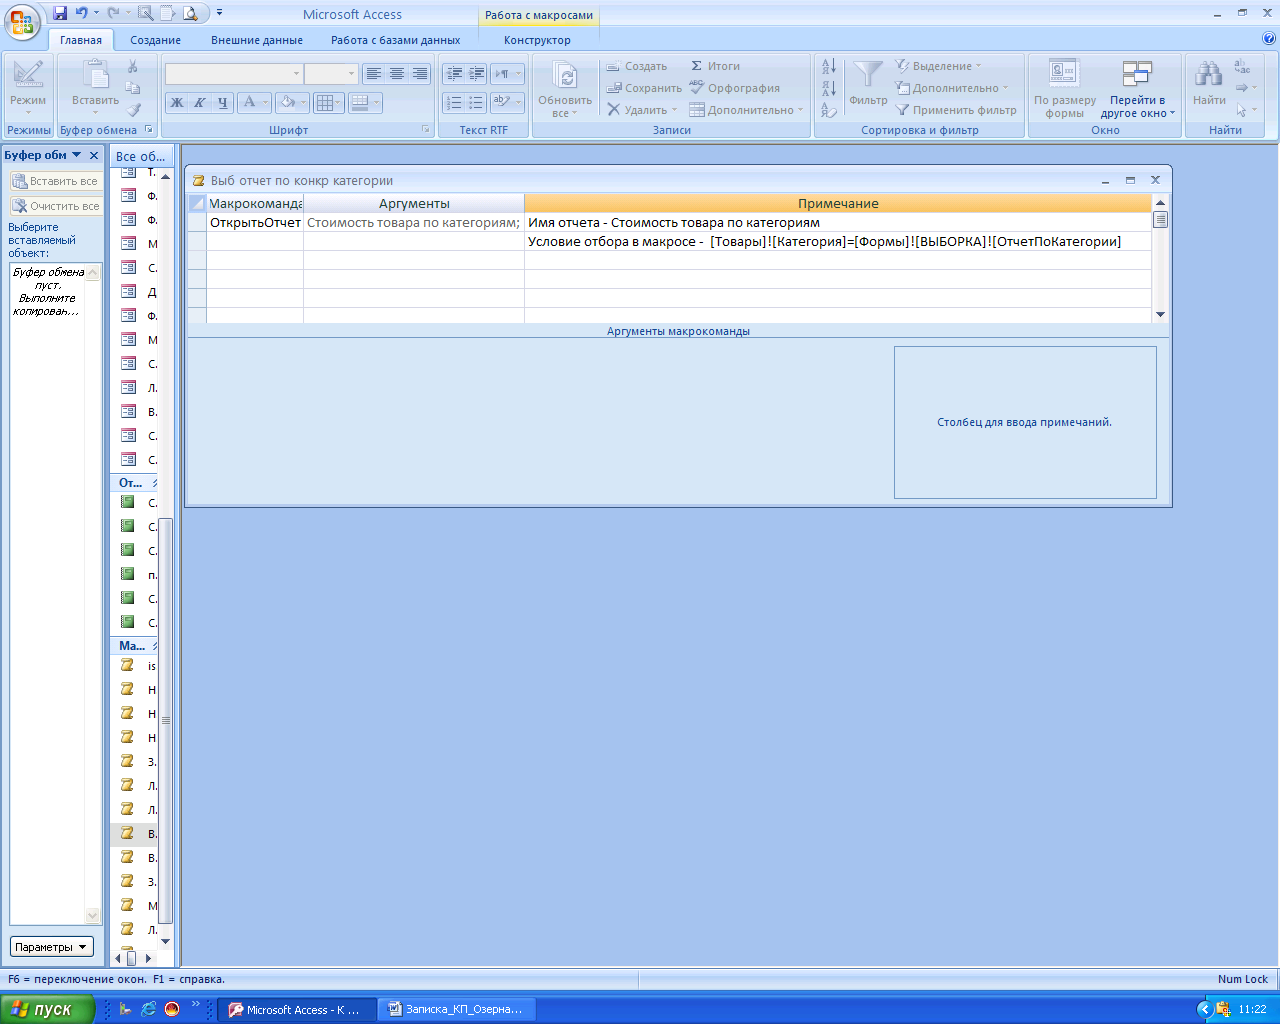This screenshot has width=1280, height=1024.
Task: Click the increase indent icon
Action: coord(477,73)
